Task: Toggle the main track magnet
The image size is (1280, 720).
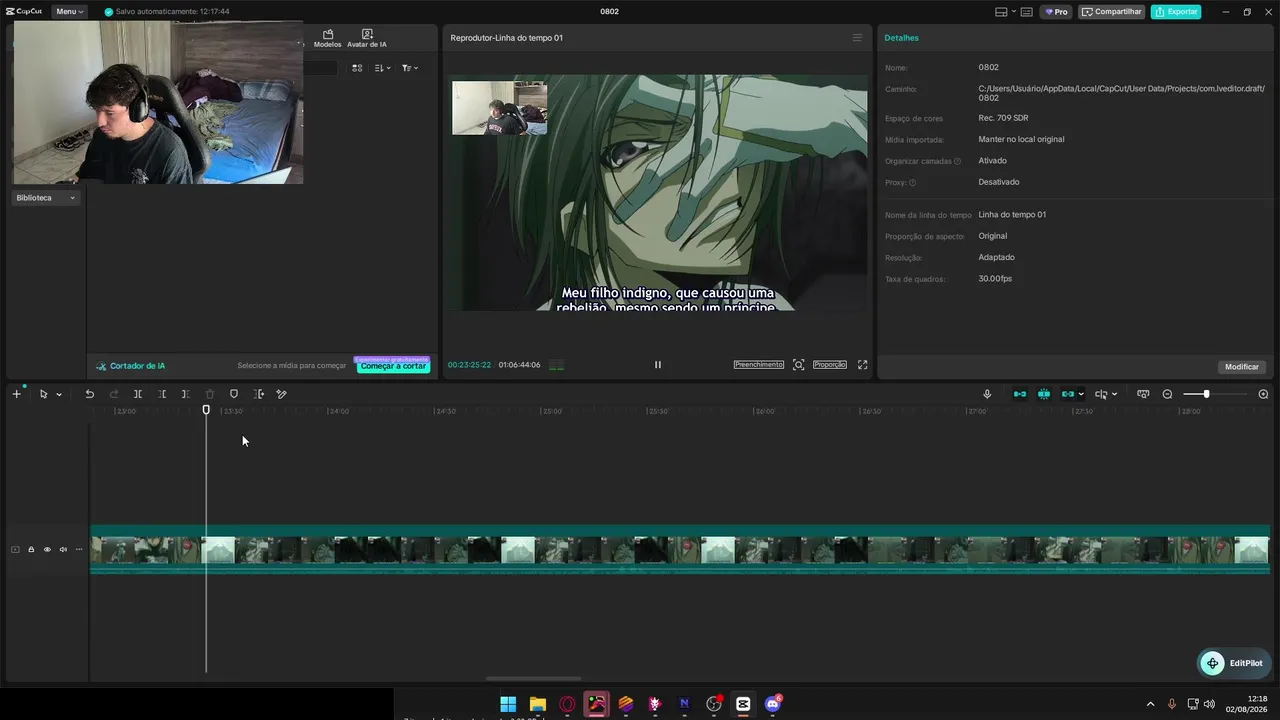Action: point(1020,394)
